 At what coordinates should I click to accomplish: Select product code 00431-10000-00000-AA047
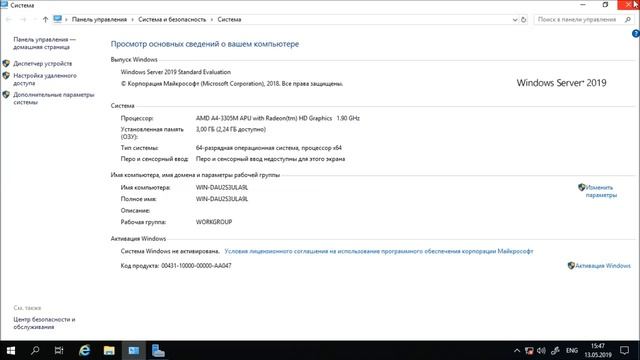pos(196,266)
